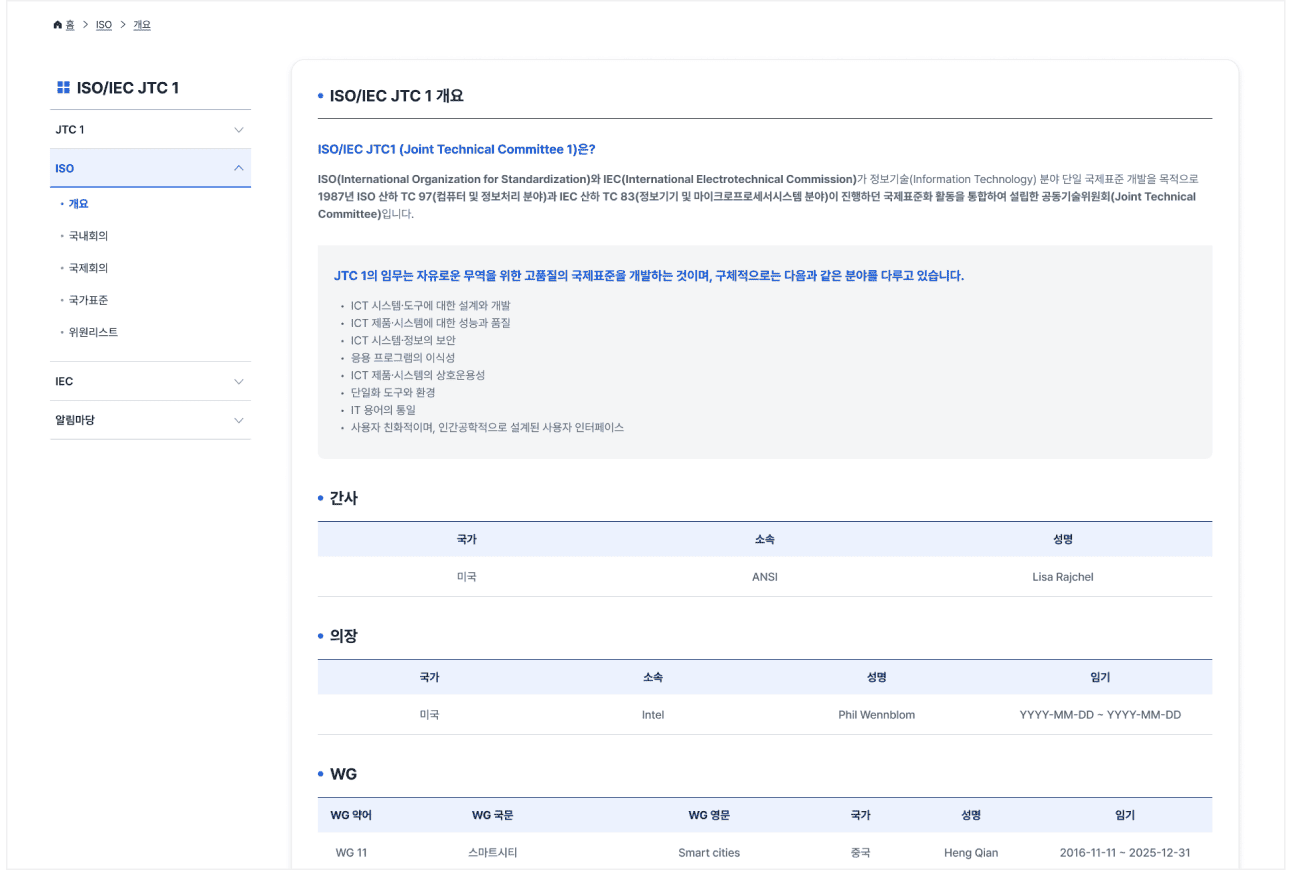The width and height of the screenshot is (1292, 882).
Task: Click the home icon in breadcrumb
Action: 57,25
